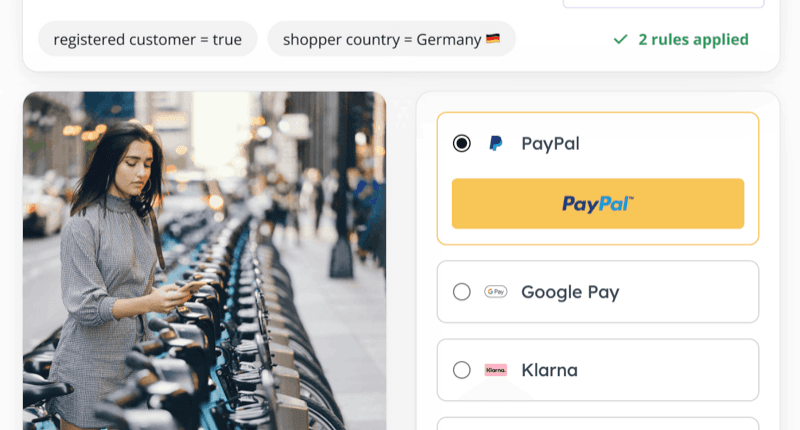Screen dimensions: 800x430
Task: Click the German flag icon
Action: pos(493,39)
